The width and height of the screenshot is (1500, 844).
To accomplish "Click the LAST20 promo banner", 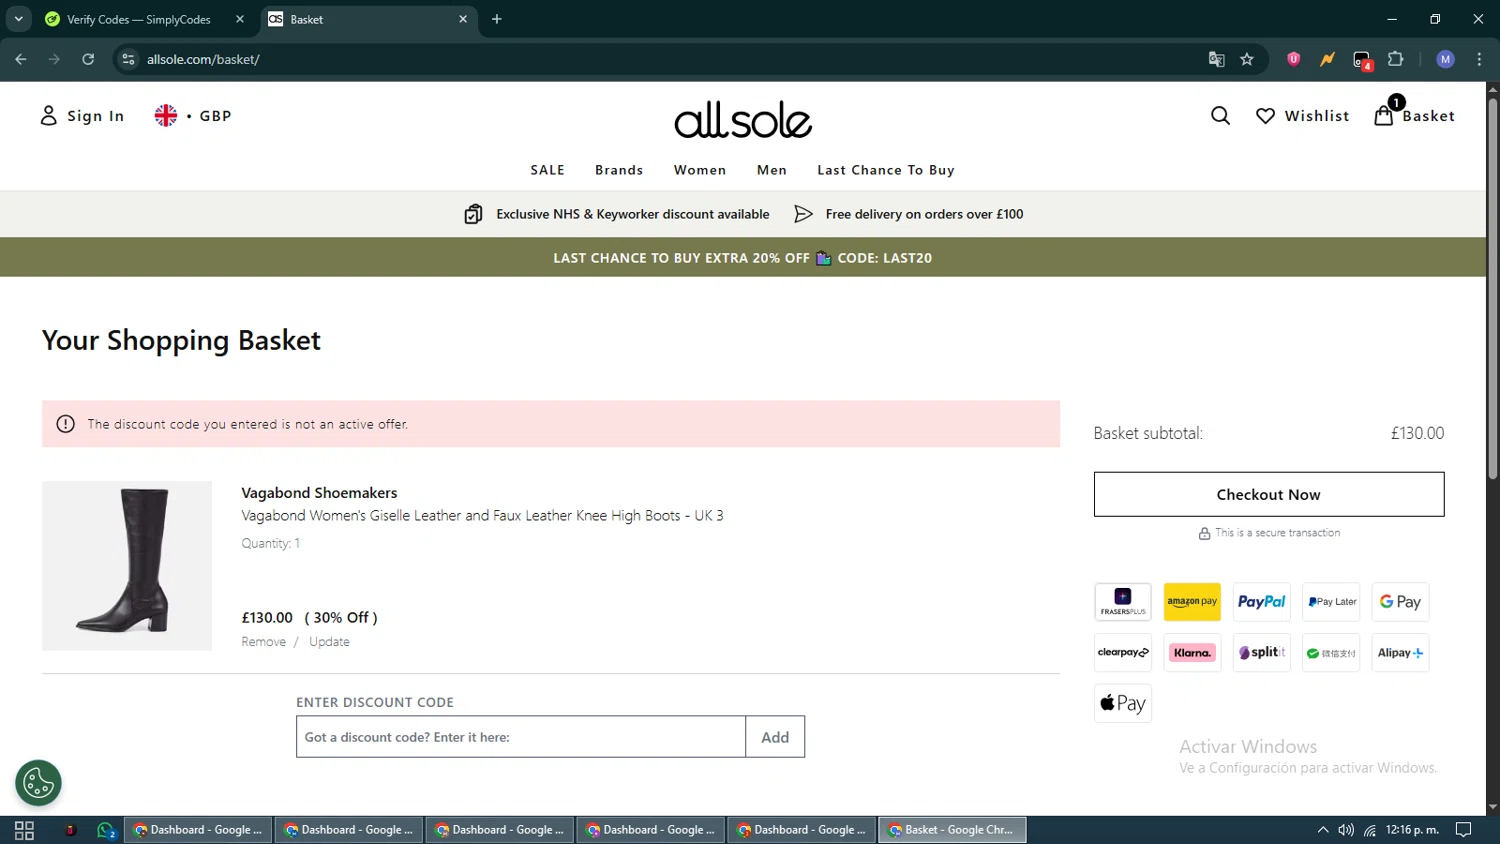I will coord(743,258).
